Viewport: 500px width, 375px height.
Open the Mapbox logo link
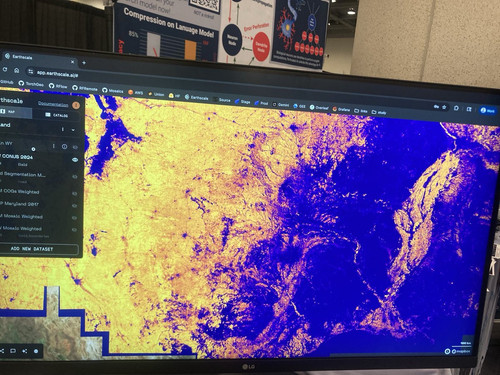(x=461, y=351)
